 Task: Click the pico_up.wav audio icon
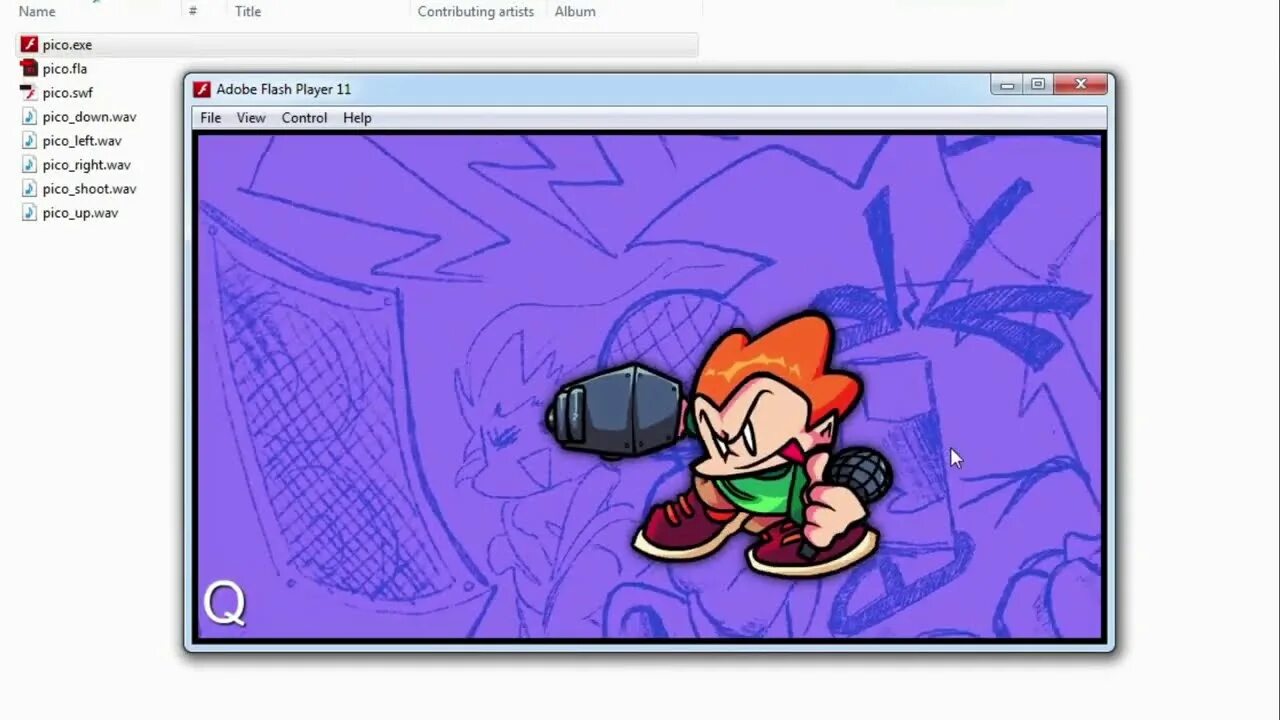click(x=29, y=213)
